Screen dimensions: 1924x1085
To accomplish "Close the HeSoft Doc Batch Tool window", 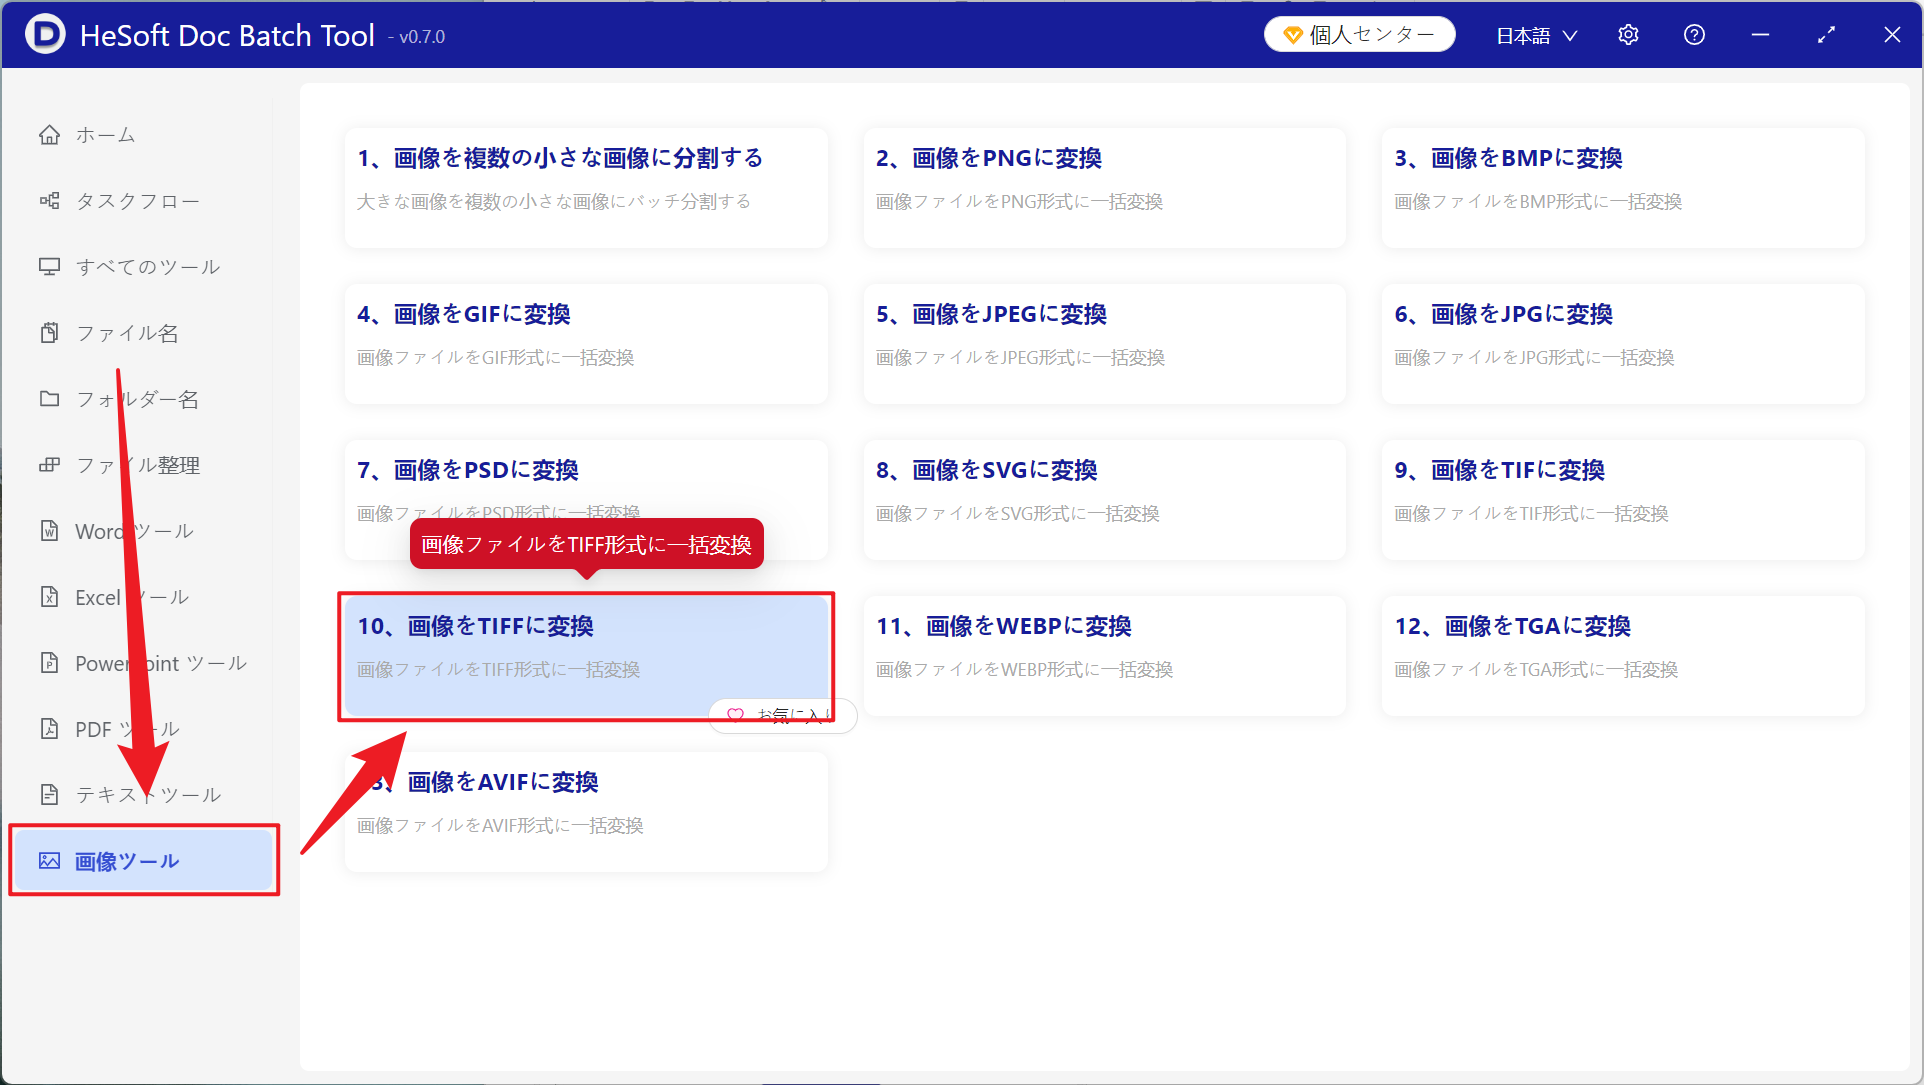I will pyautogui.click(x=1892, y=35).
